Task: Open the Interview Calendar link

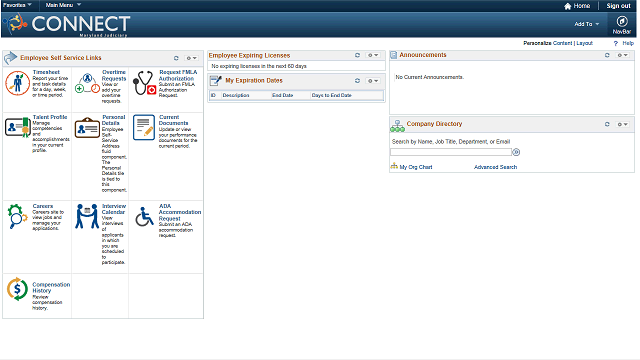Action: click(x=114, y=209)
